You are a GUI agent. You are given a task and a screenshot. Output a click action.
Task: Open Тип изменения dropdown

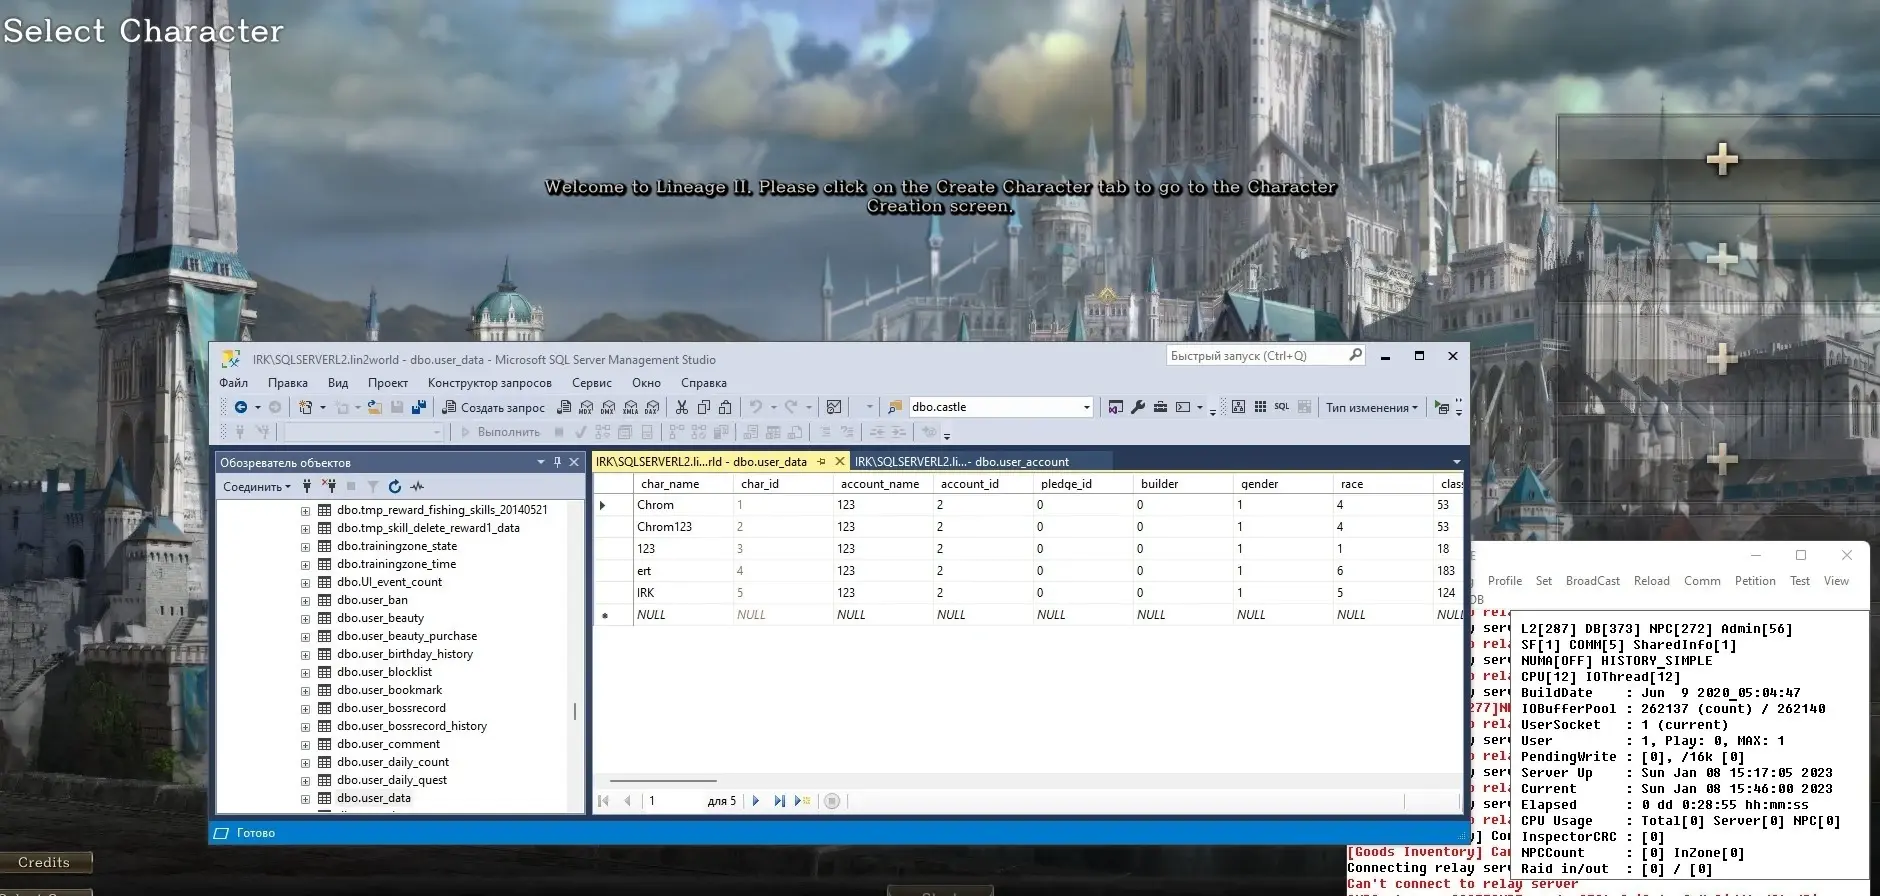click(1371, 407)
